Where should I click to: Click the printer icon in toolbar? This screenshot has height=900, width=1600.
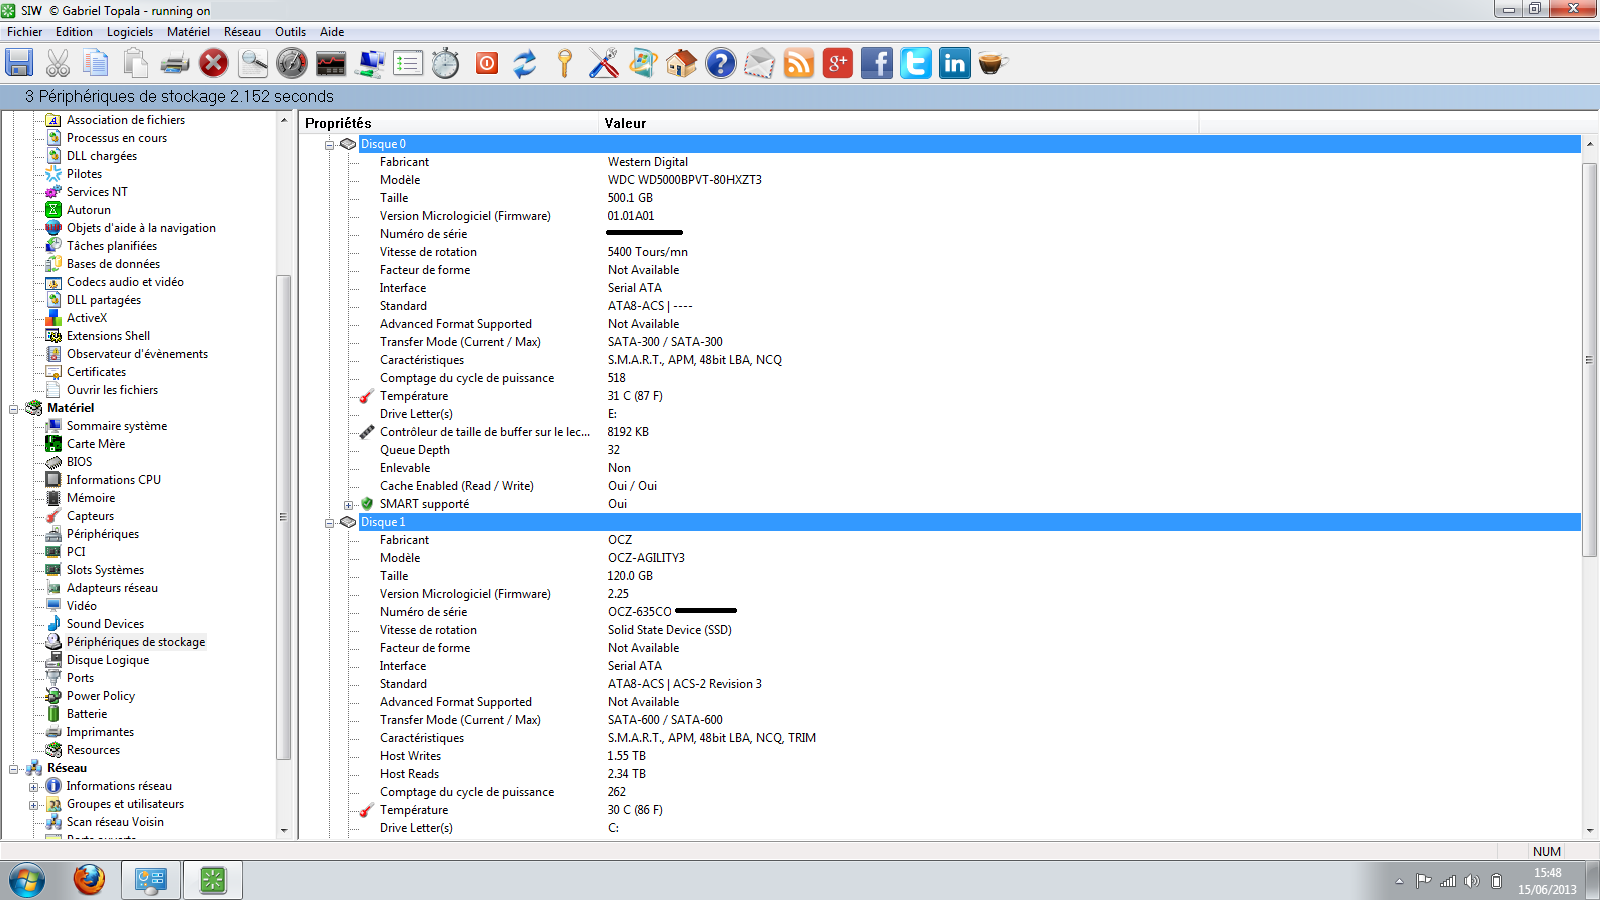[x=174, y=63]
